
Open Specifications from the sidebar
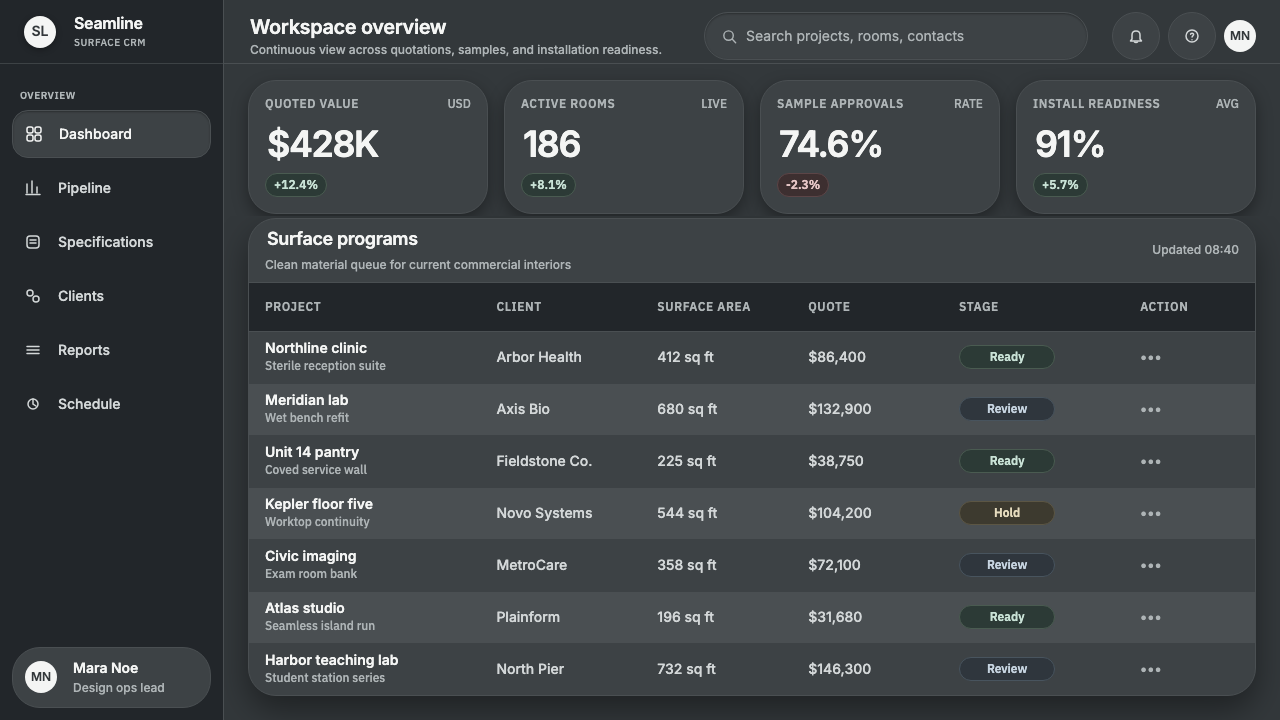click(x=111, y=242)
